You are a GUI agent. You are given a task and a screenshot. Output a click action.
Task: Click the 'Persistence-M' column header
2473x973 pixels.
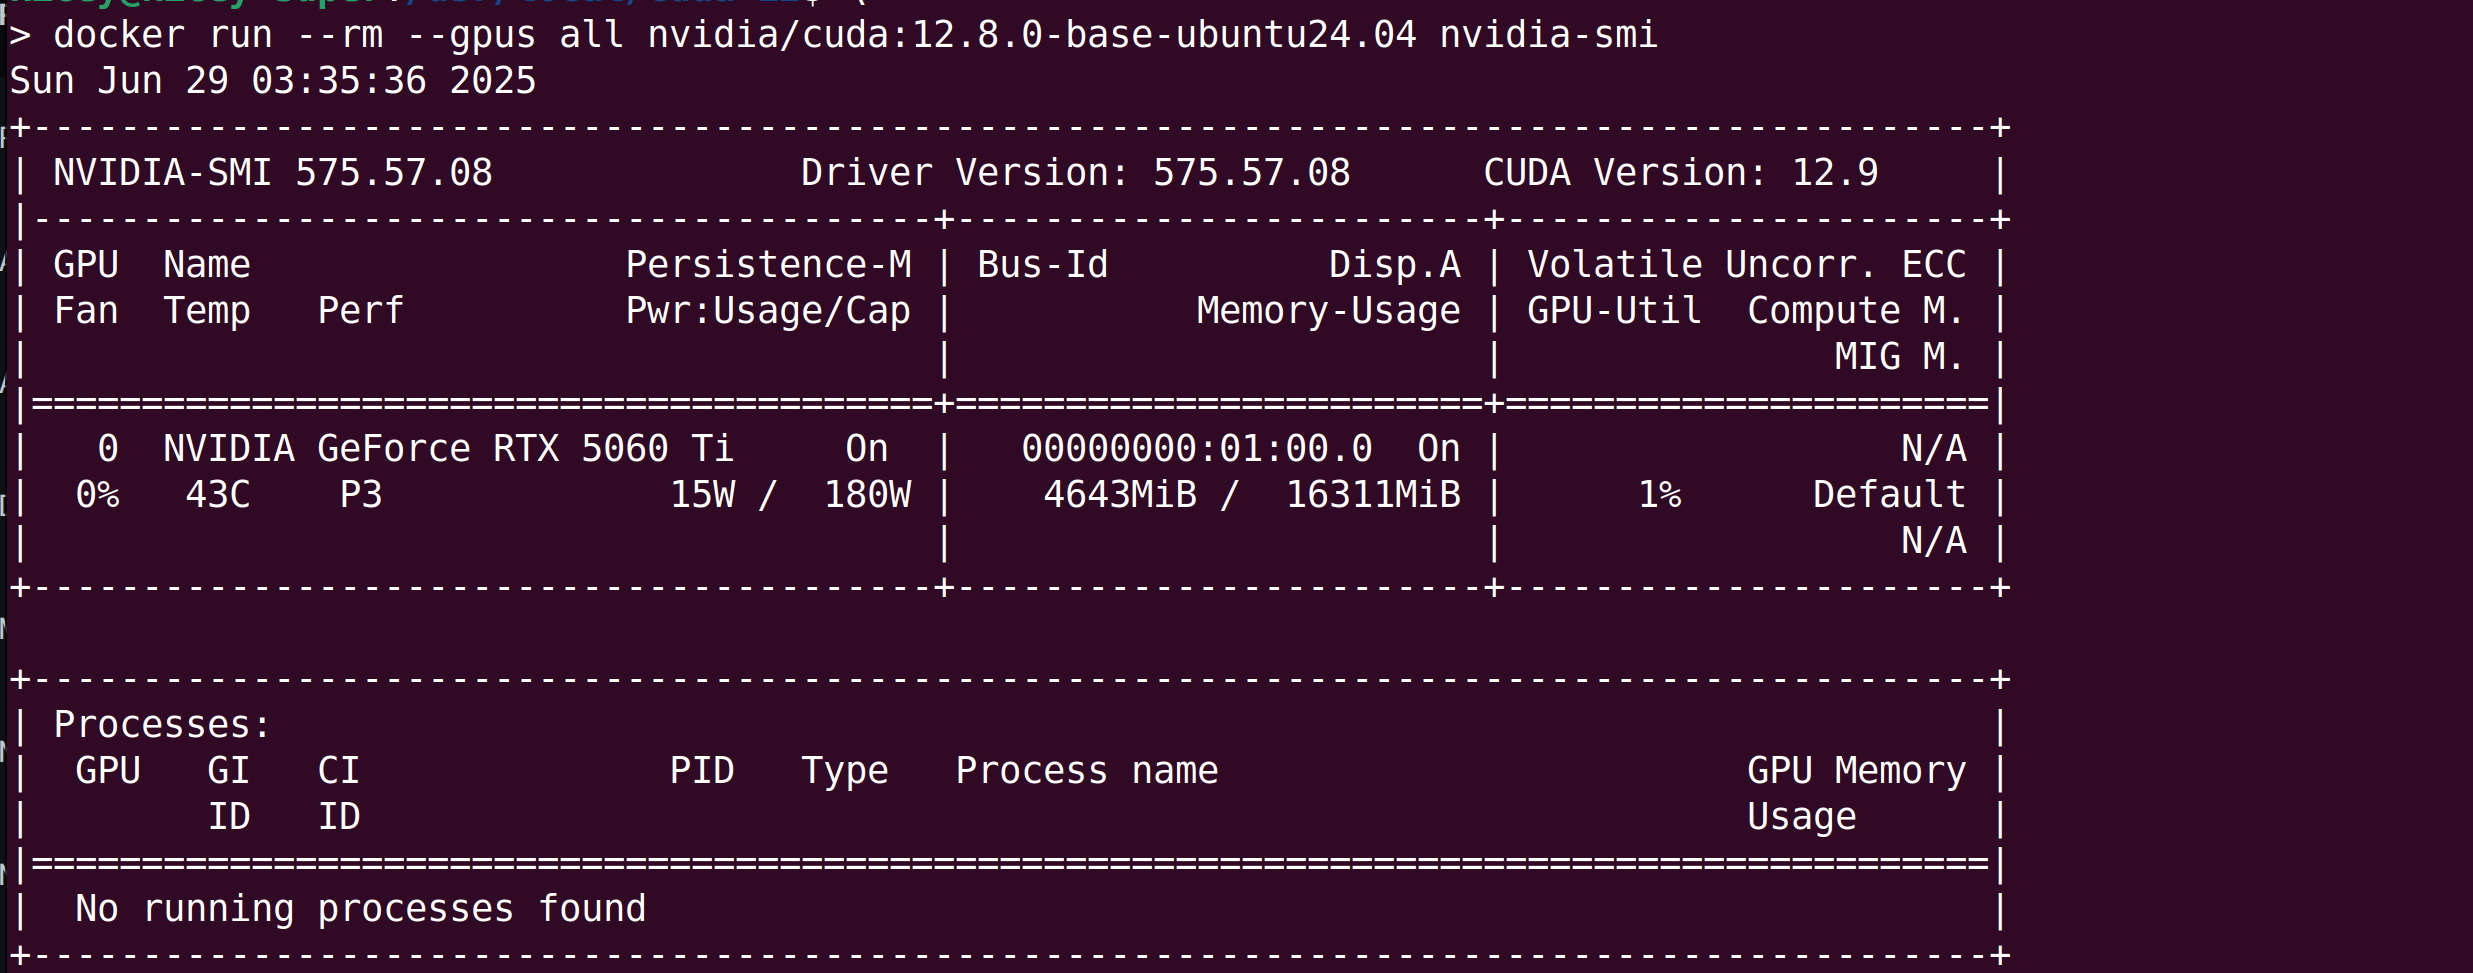click(x=768, y=265)
